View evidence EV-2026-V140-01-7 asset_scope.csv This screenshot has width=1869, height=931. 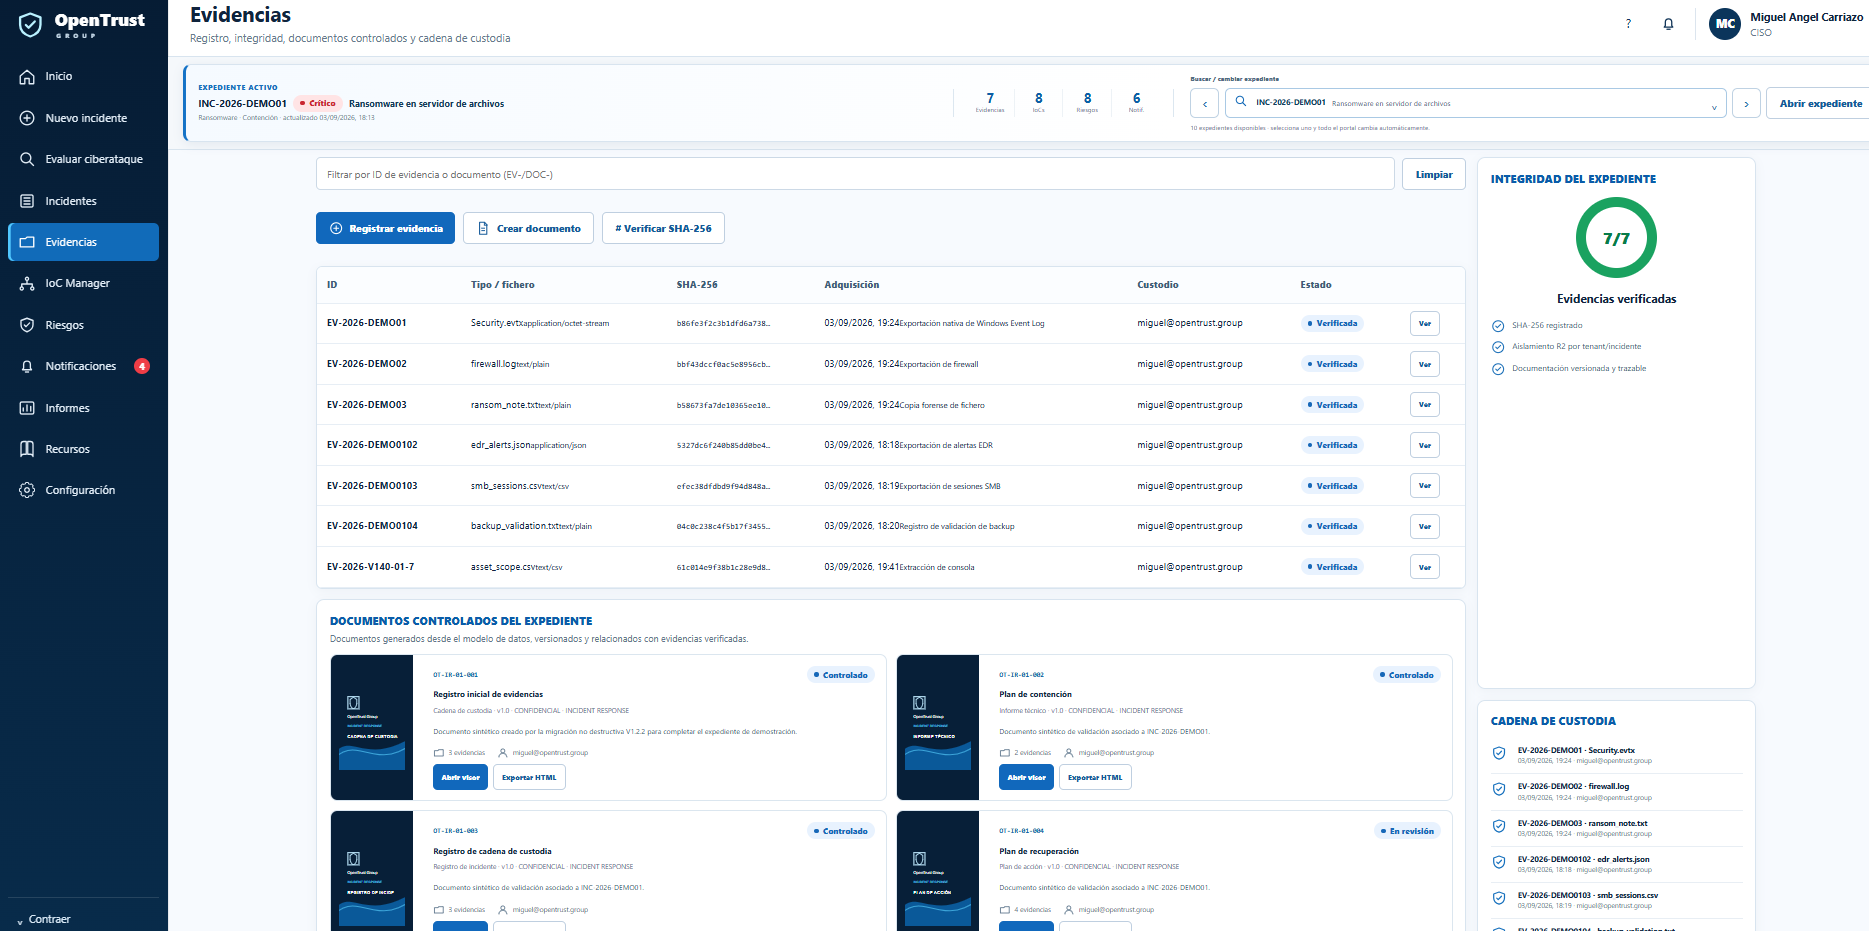[1424, 567]
